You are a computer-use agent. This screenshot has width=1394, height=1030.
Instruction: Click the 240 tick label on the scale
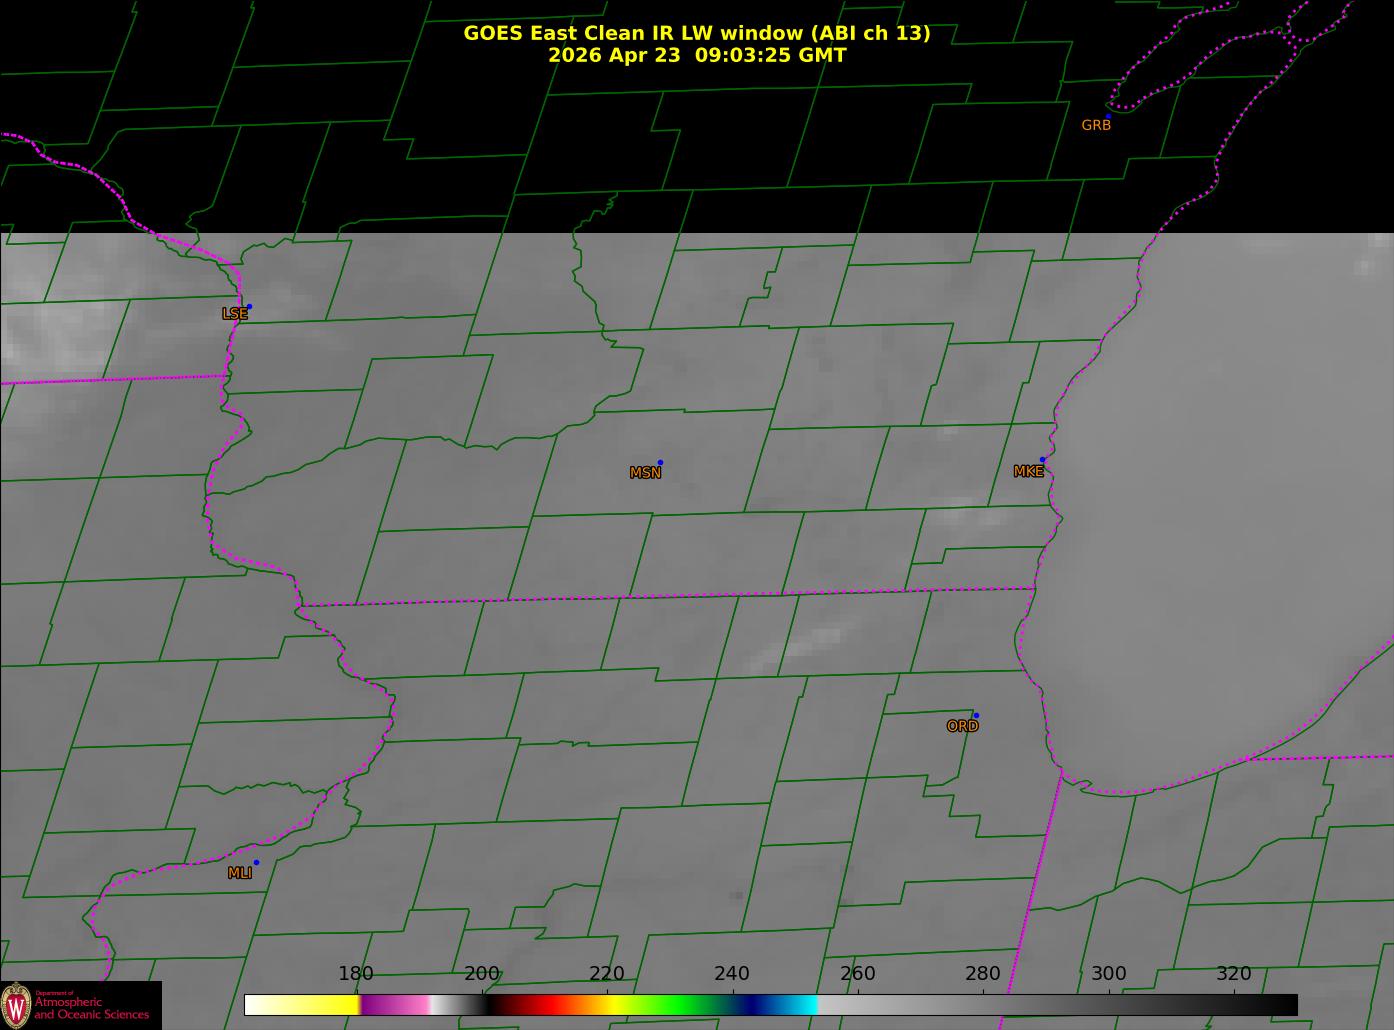tap(732, 974)
